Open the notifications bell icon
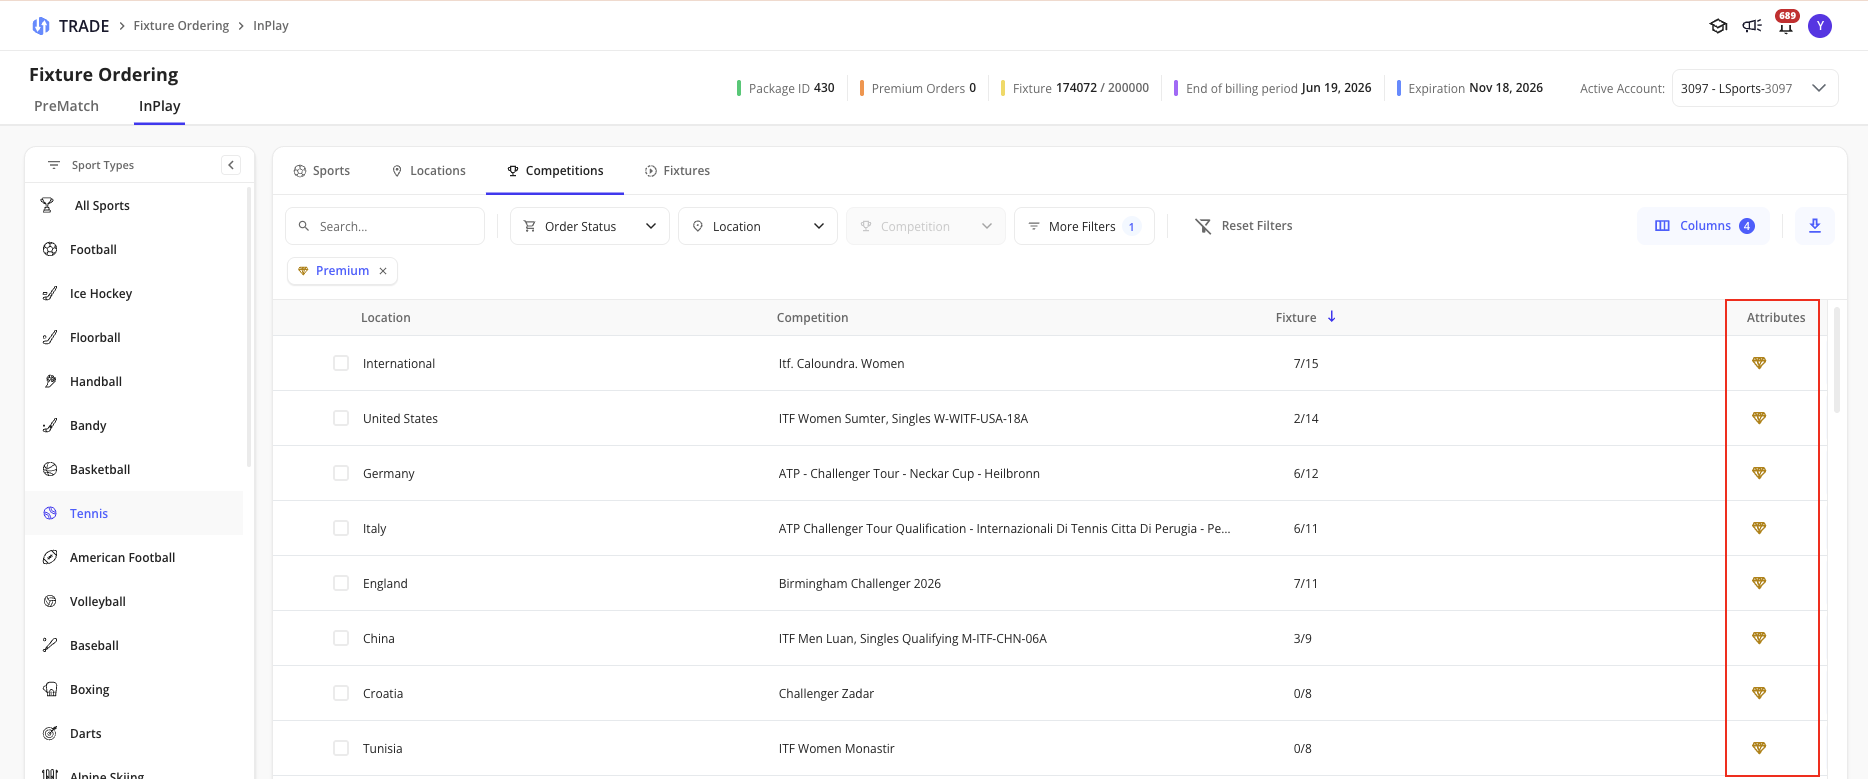 pos(1785,27)
